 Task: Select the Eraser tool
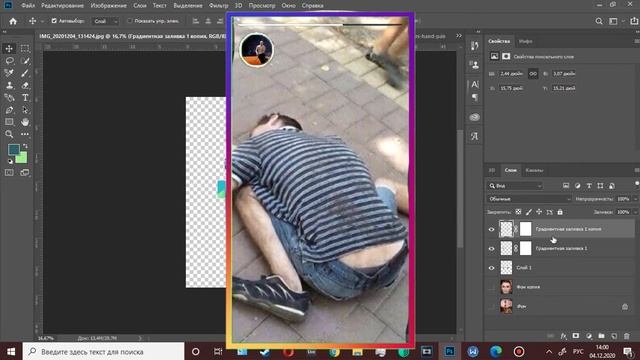(25, 85)
